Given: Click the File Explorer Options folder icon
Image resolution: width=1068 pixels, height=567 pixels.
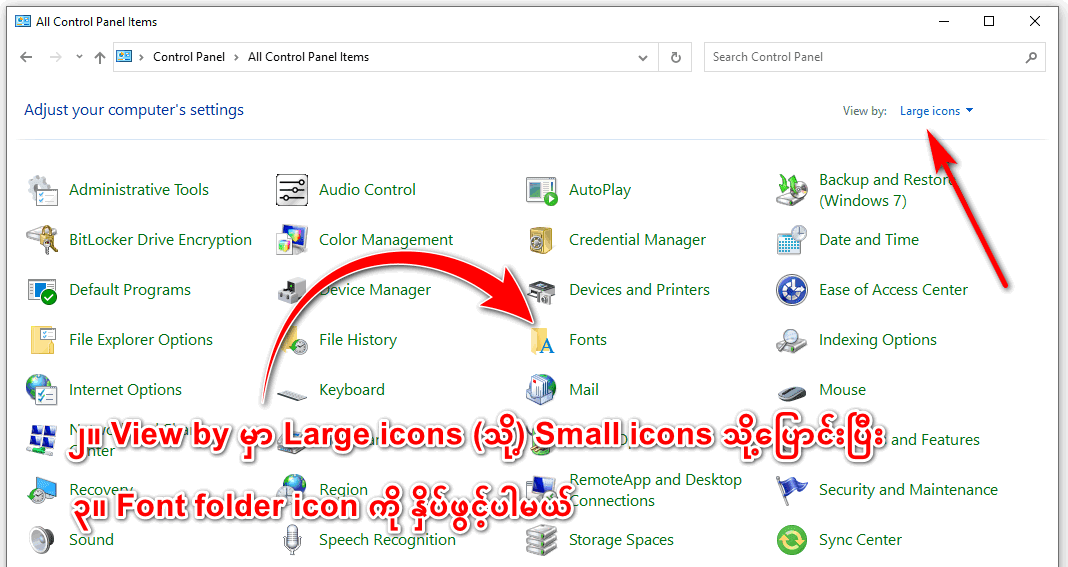Looking at the screenshot, I should point(42,340).
